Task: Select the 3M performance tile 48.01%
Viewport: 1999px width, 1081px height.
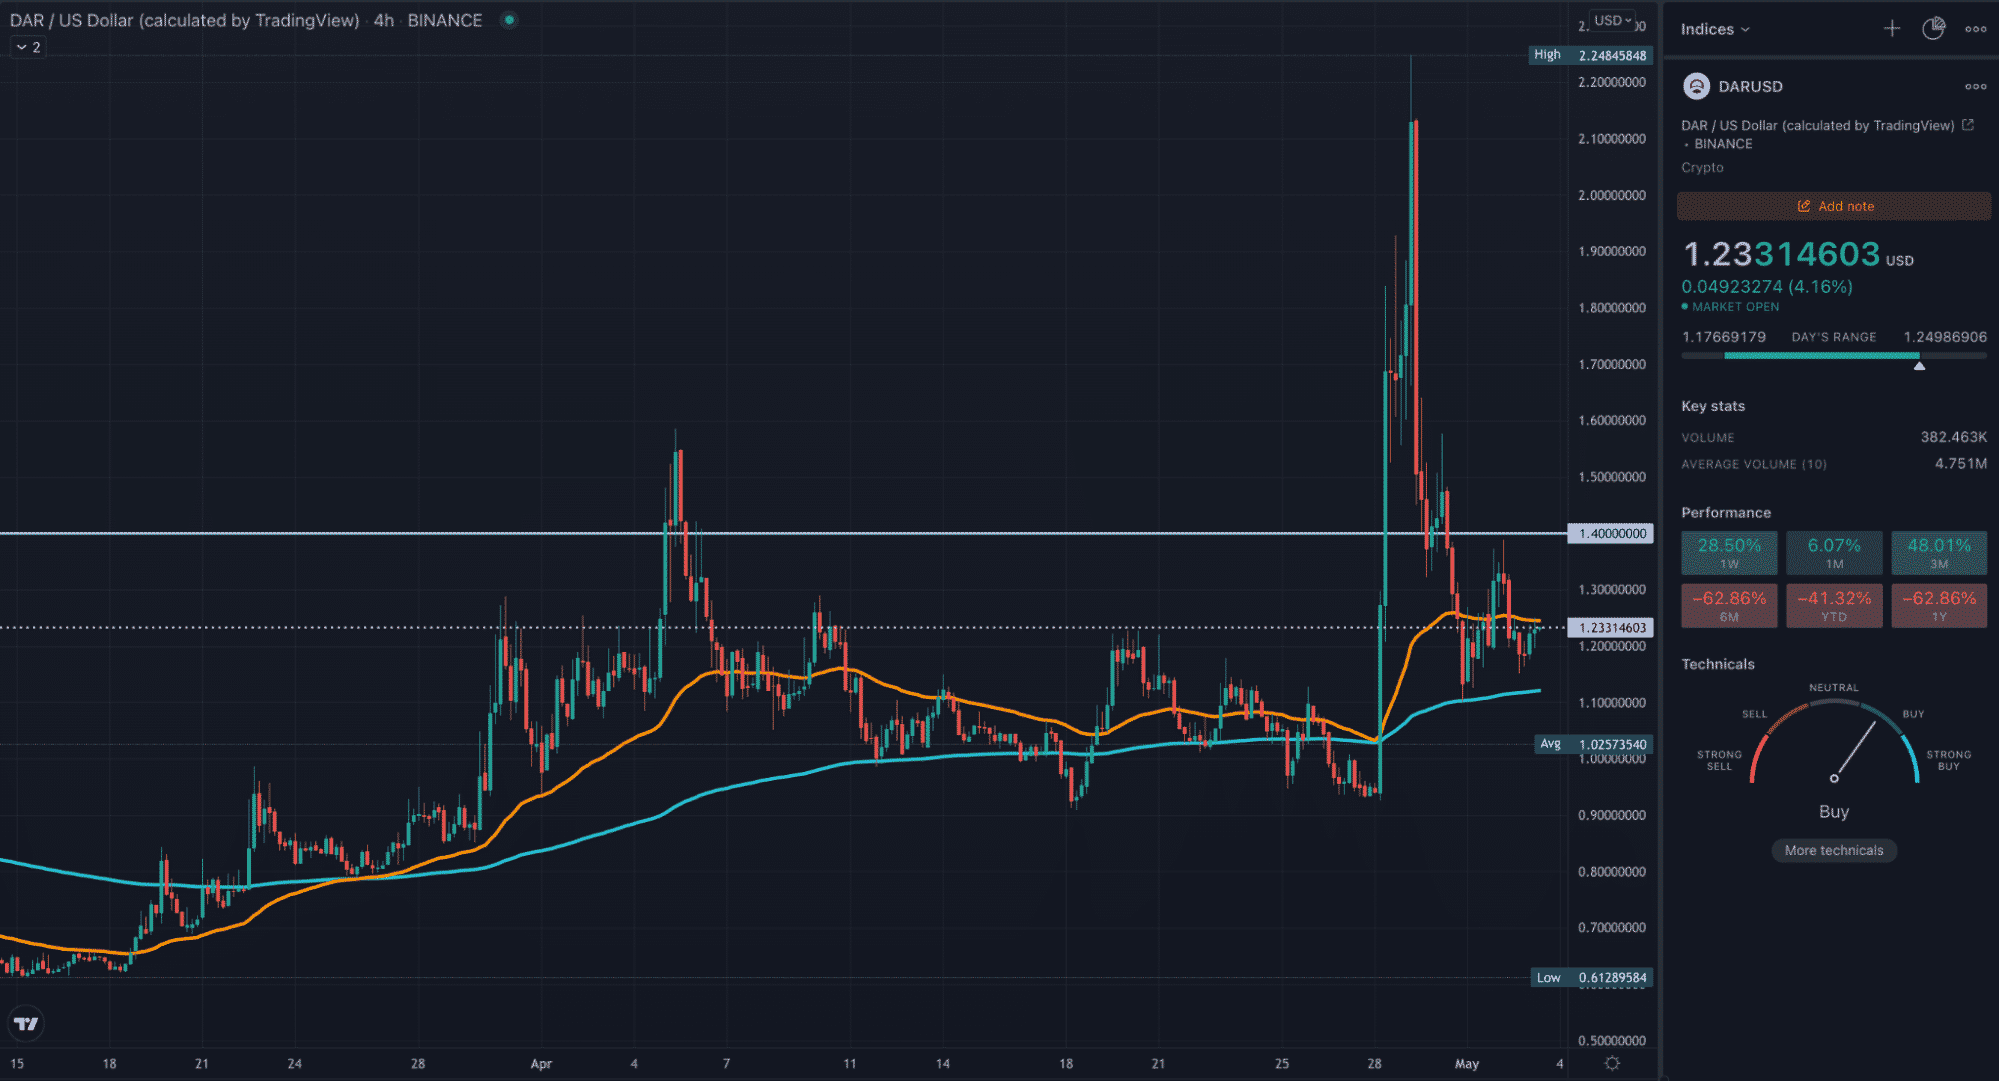Action: (x=1939, y=553)
